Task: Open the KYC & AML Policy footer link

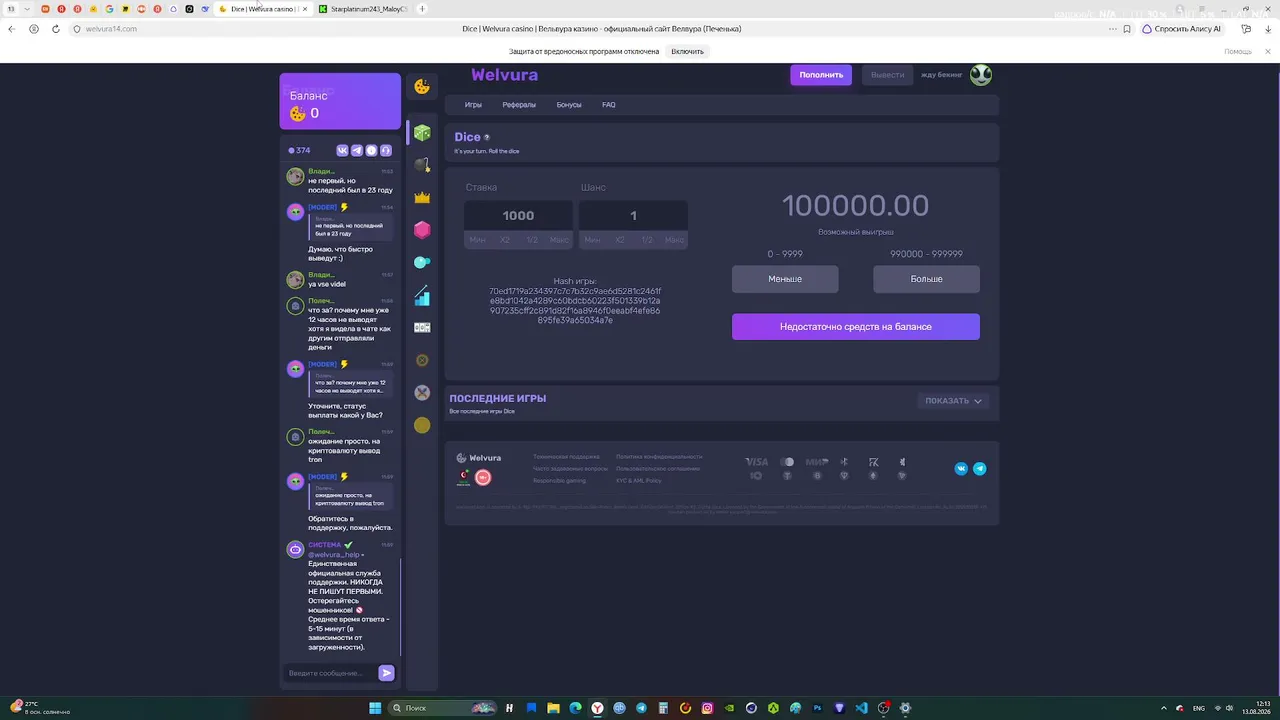Action: coord(639,481)
